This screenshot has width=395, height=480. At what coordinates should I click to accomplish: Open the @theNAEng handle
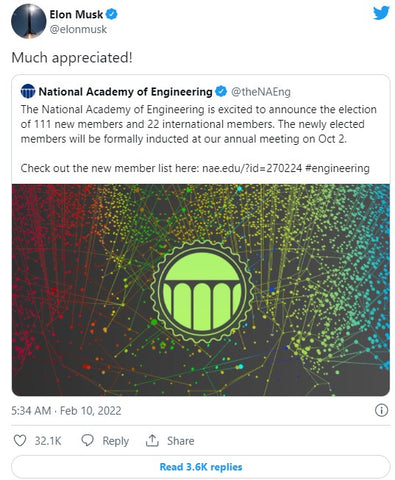[261, 92]
